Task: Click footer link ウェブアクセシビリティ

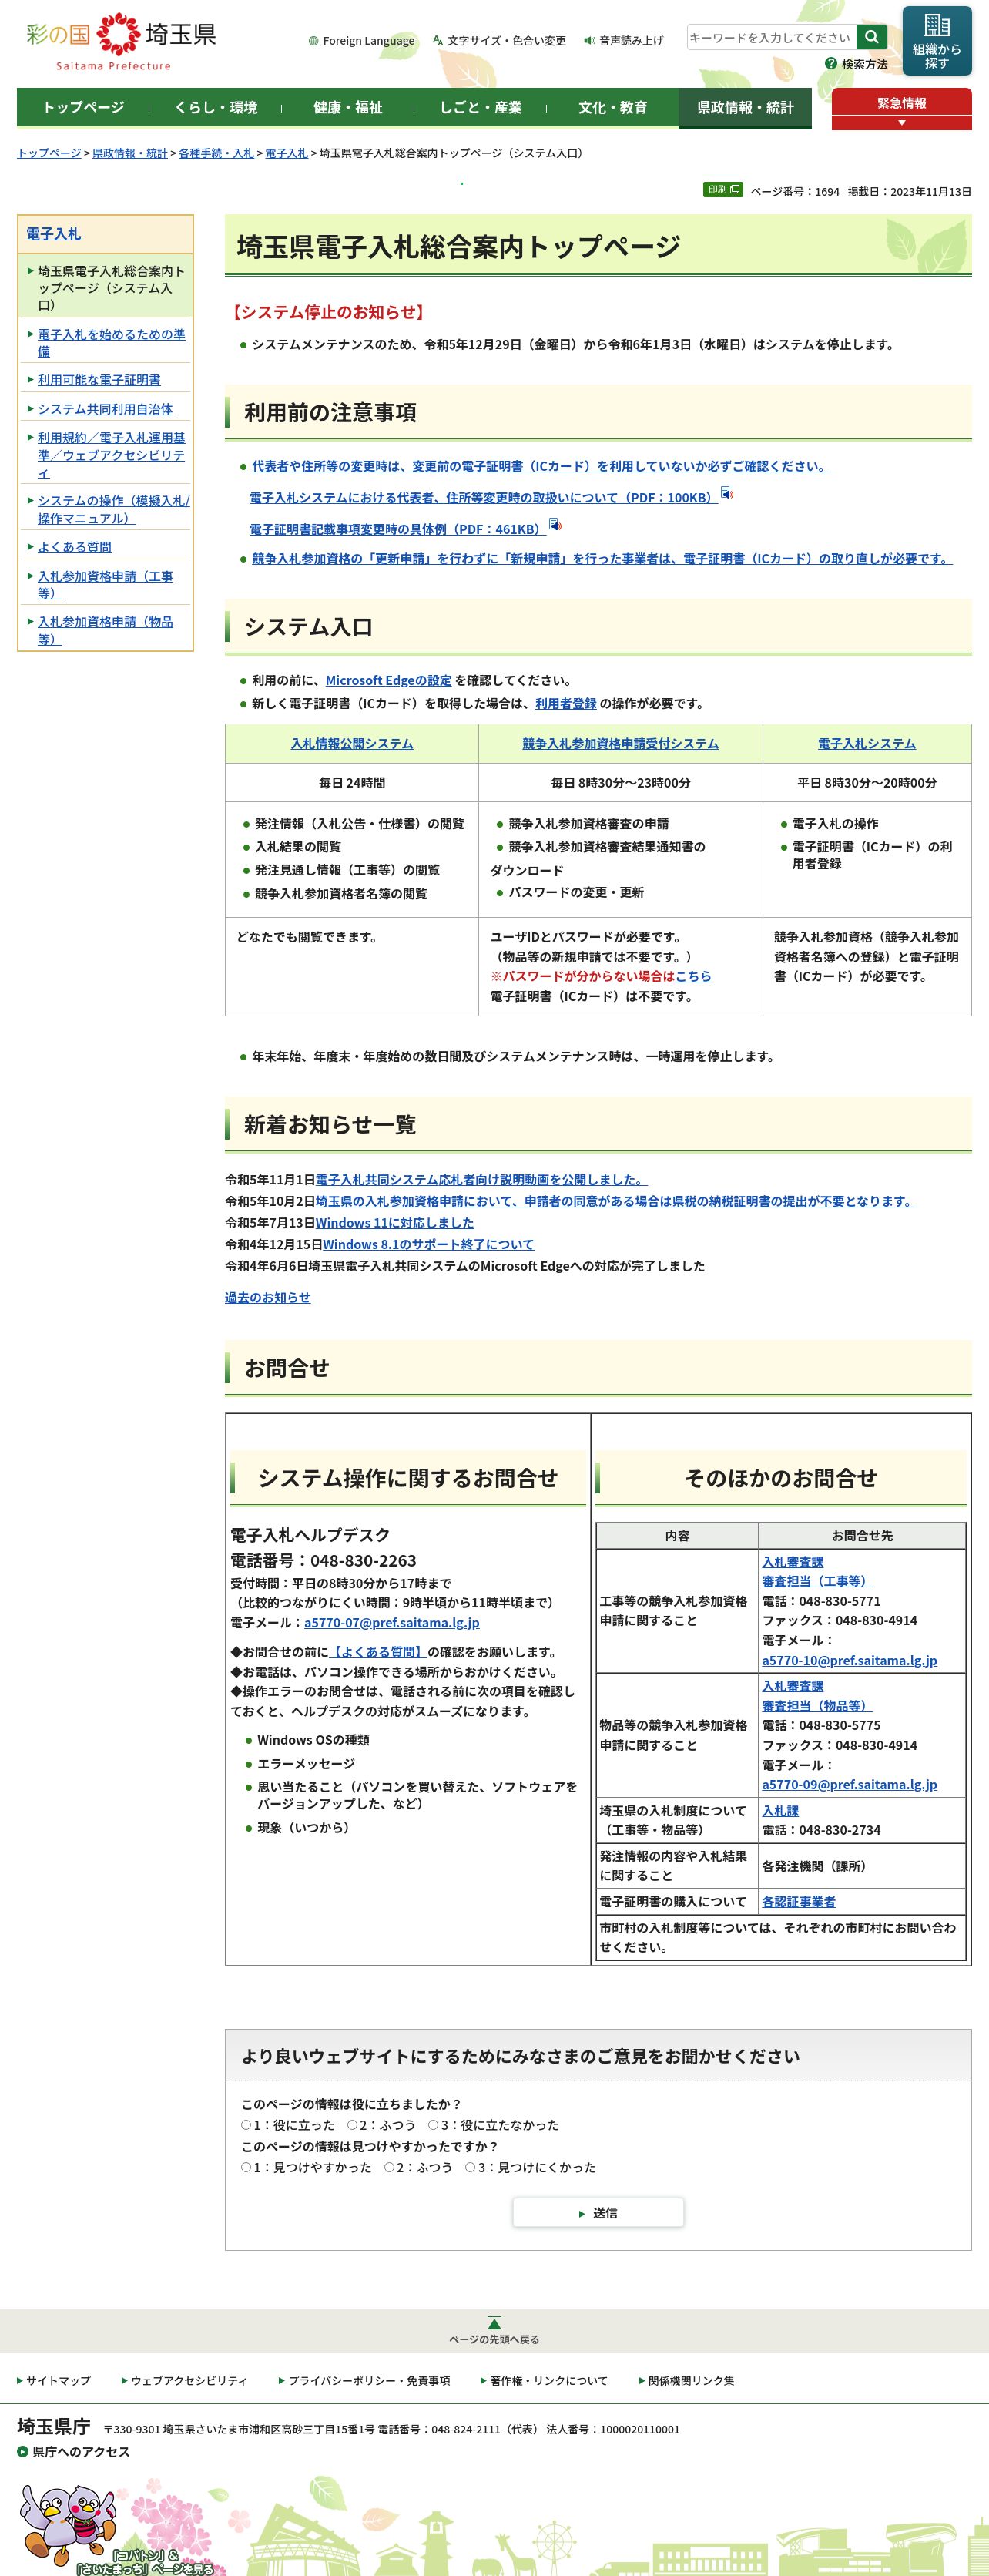Action: pos(188,2381)
